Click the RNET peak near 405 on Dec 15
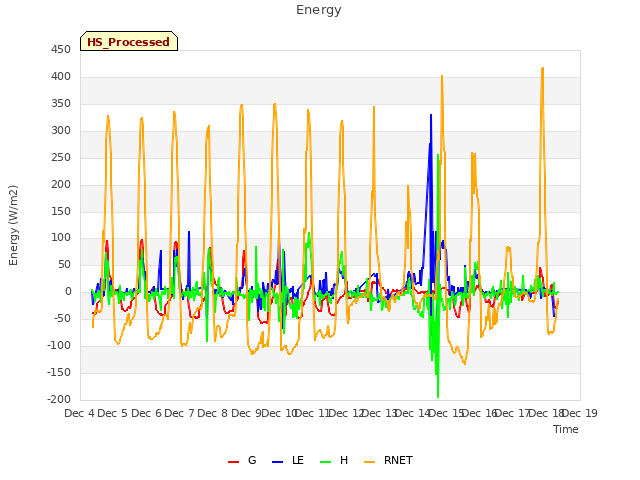The width and height of the screenshot is (640, 480). click(442, 76)
